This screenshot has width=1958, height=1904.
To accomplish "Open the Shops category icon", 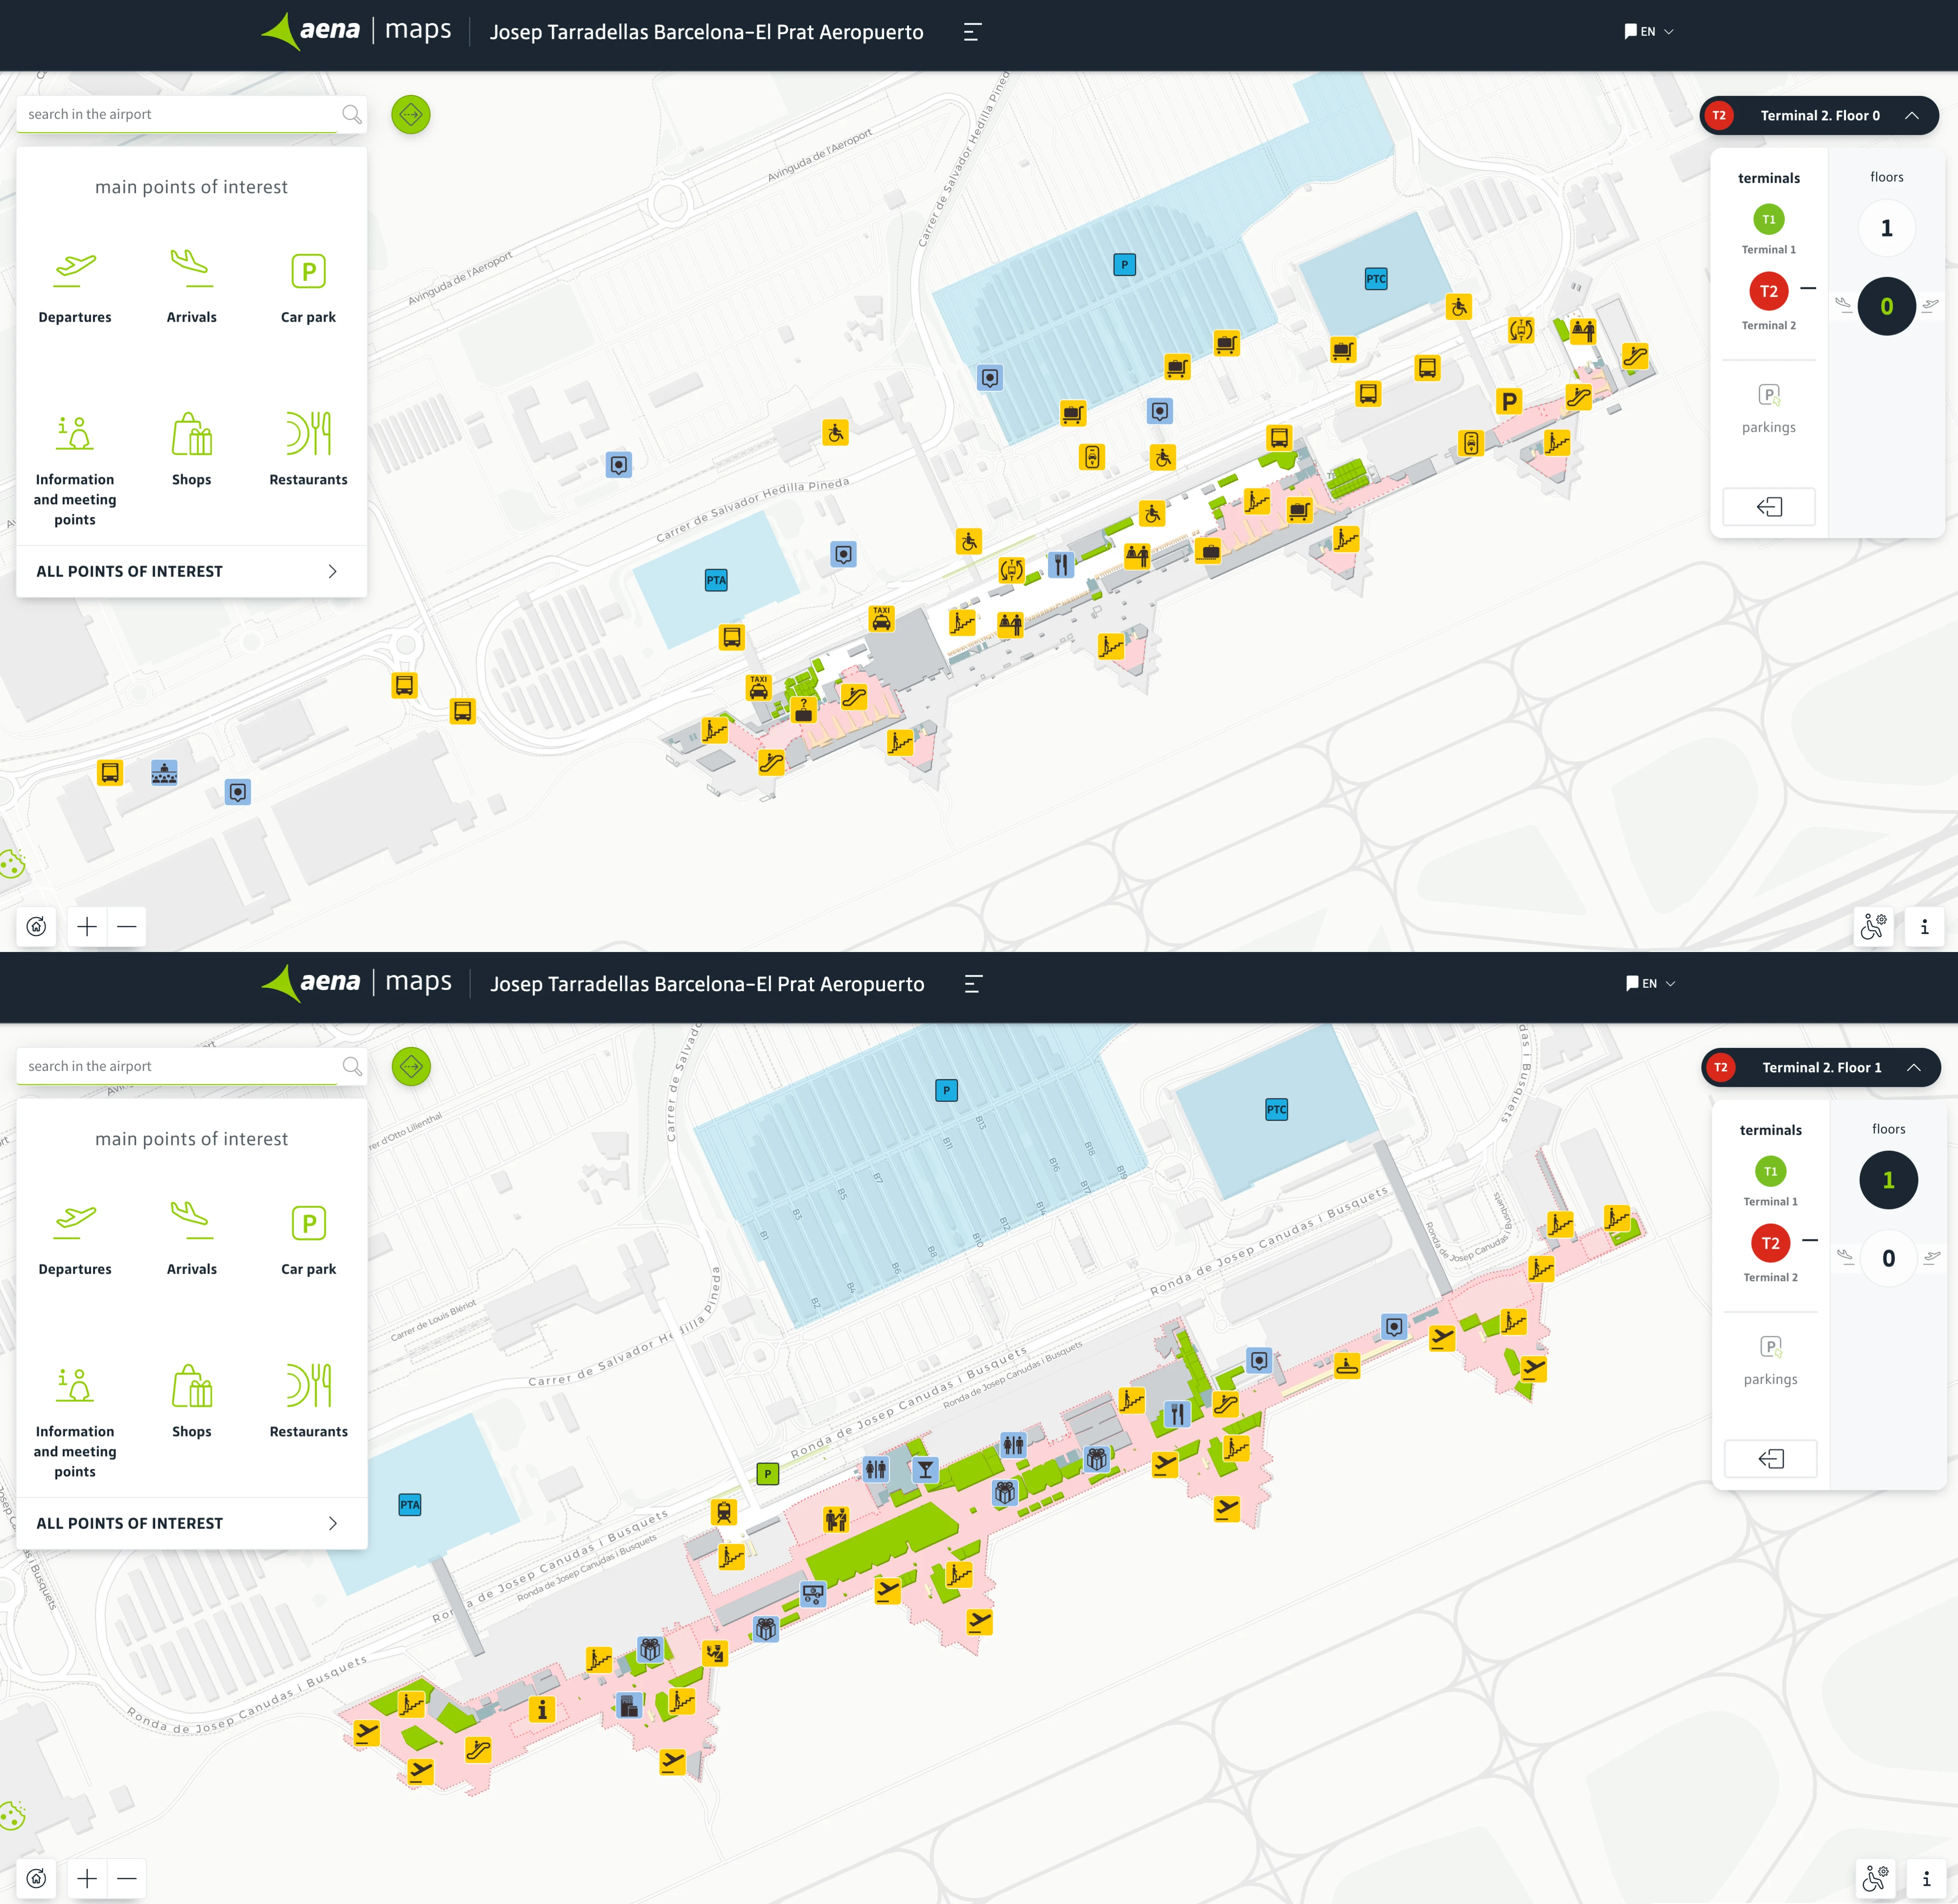I will 191,434.
